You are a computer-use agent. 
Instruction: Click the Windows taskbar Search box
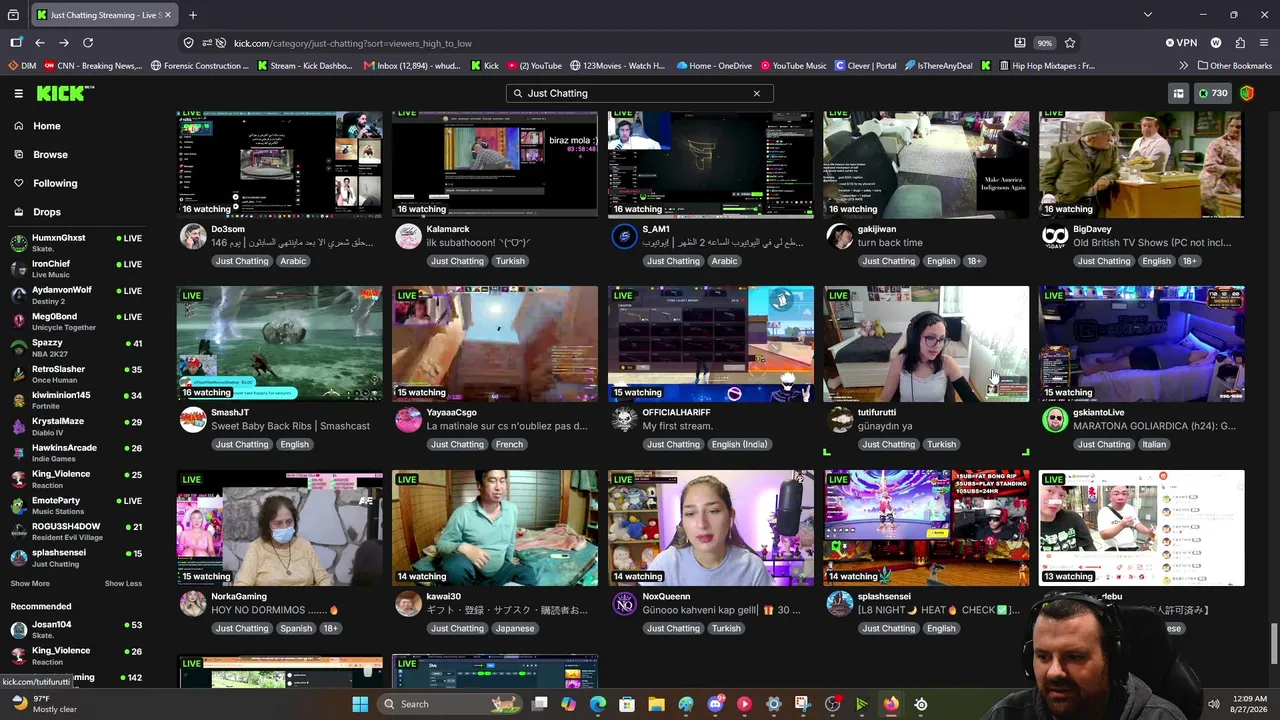[450, 704]
